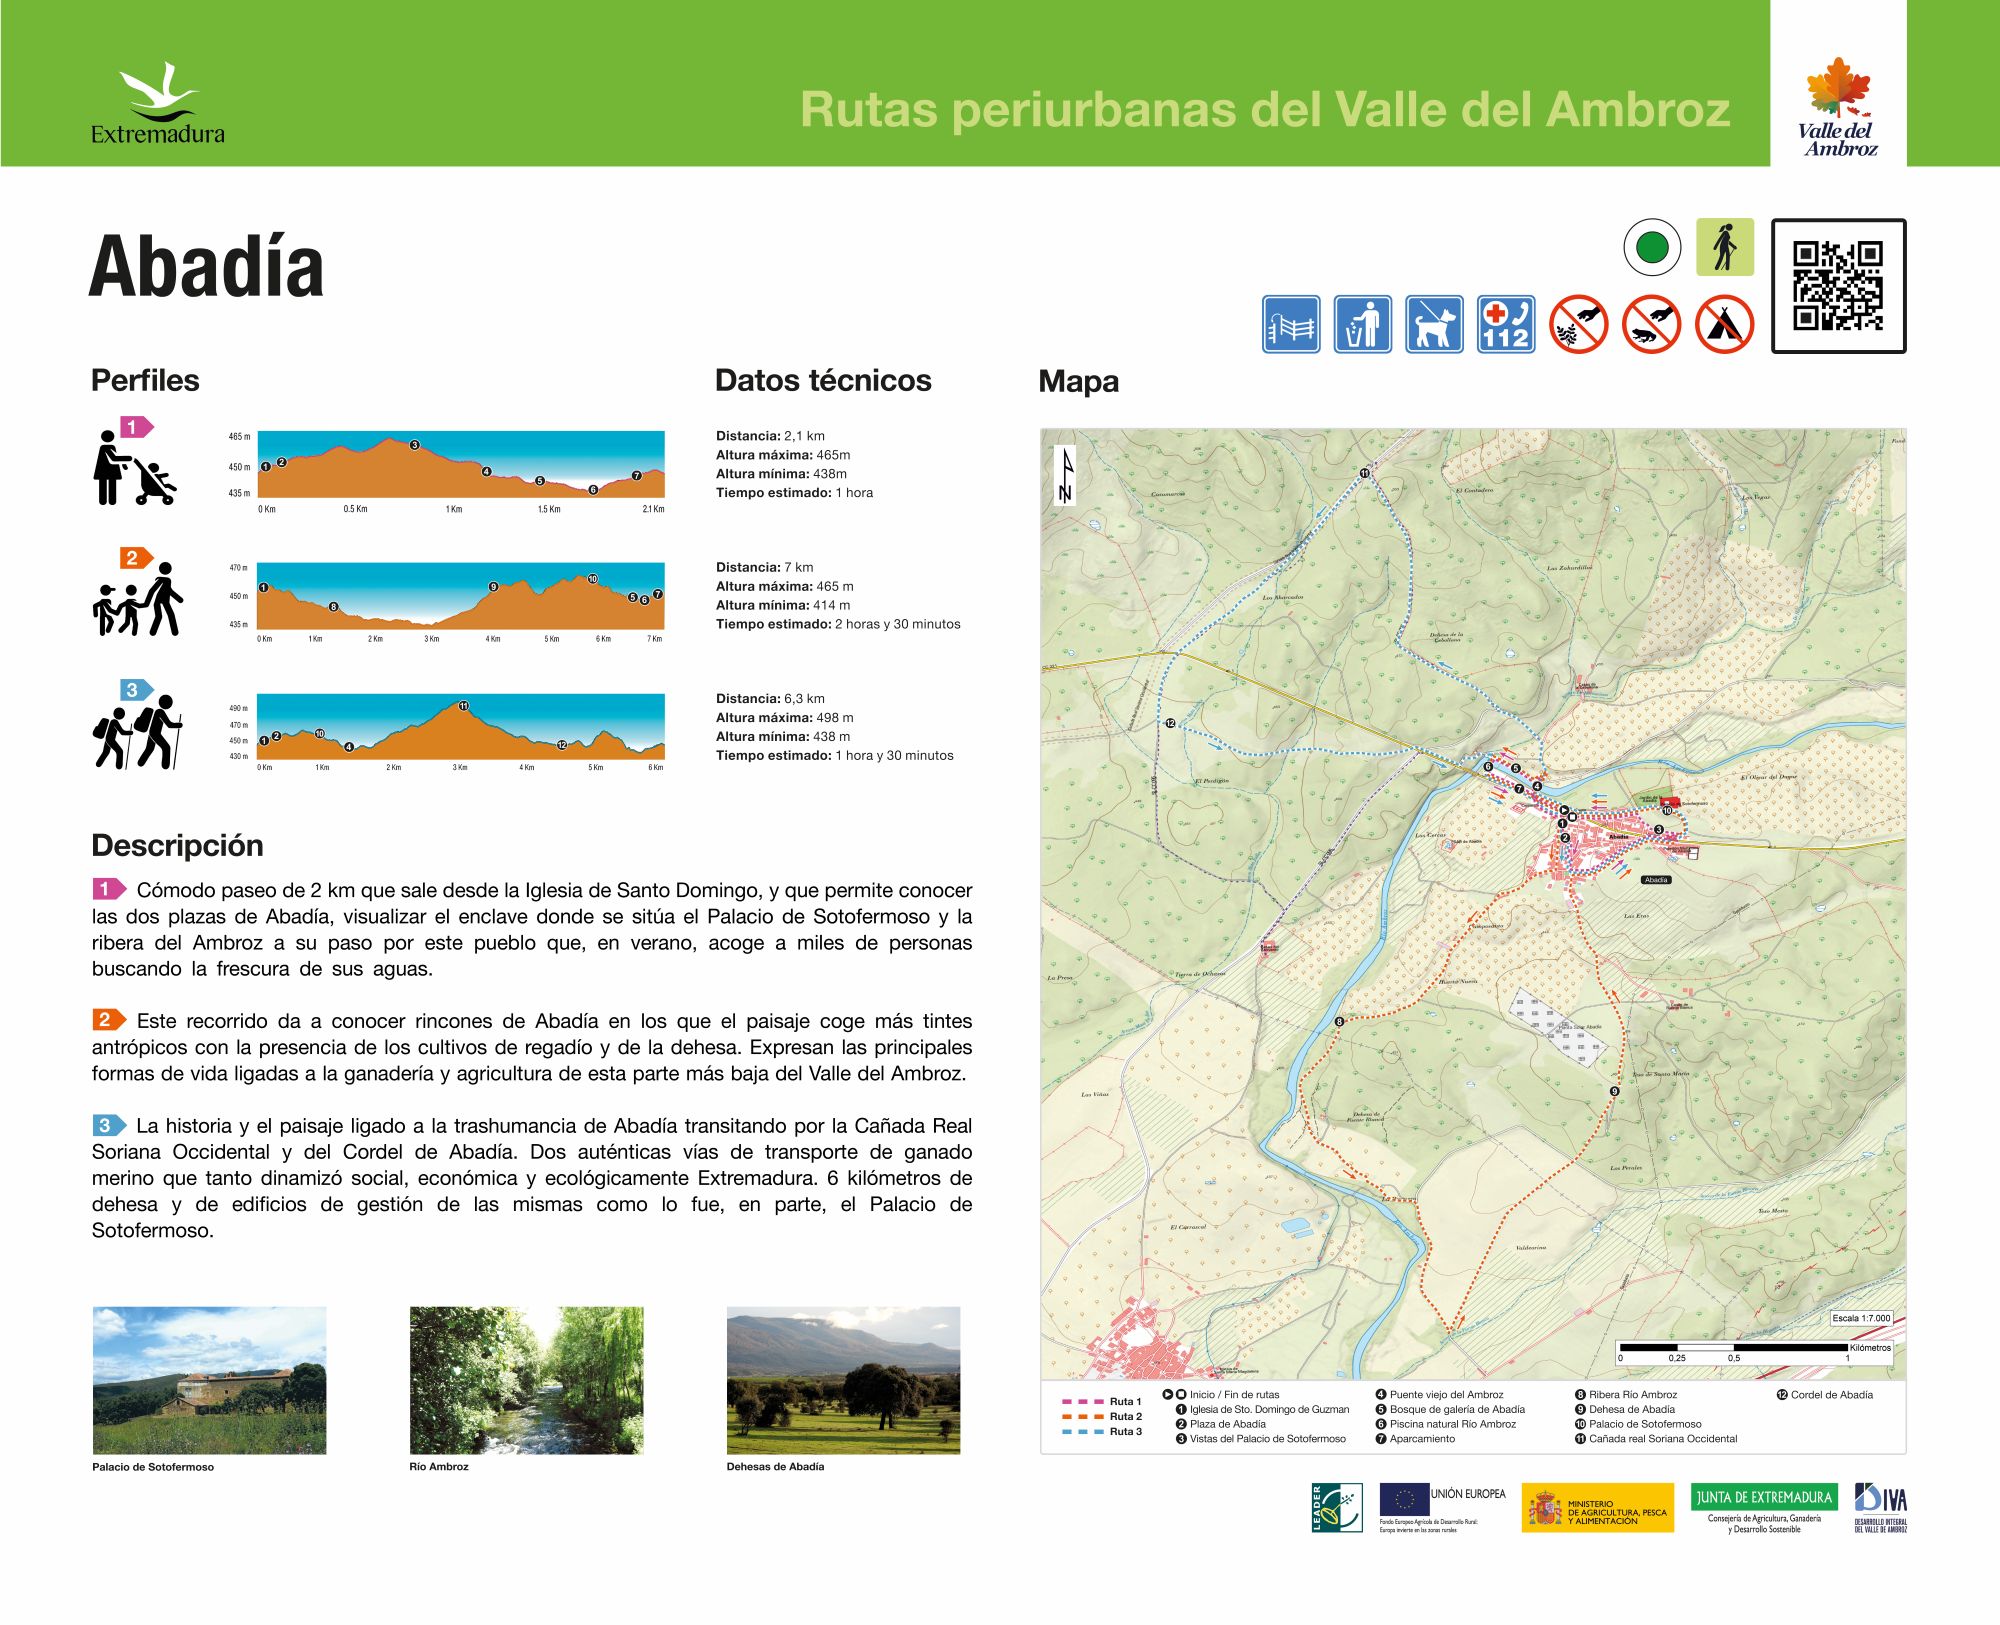The image size is (2000, 1625).
Task: Click the DIVA logo
Action: 1881,1508
